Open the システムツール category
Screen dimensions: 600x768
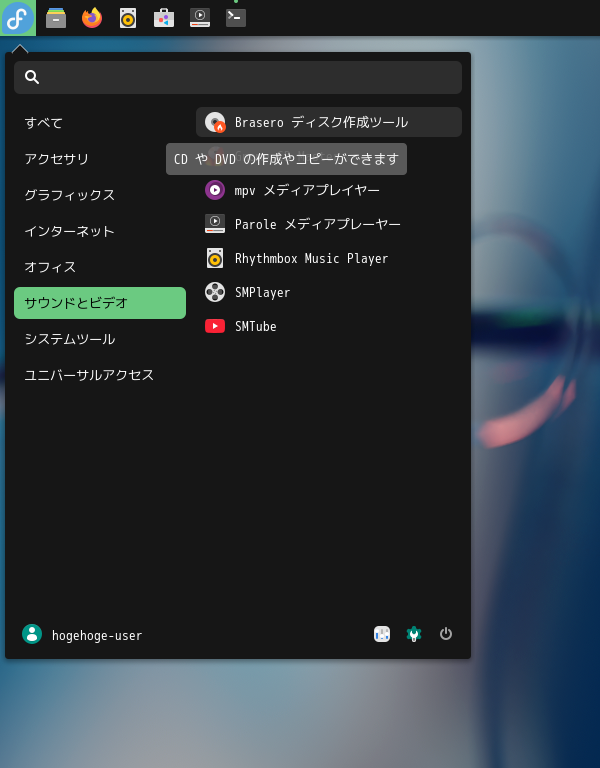pyautogui.click(x=100, y=339)
